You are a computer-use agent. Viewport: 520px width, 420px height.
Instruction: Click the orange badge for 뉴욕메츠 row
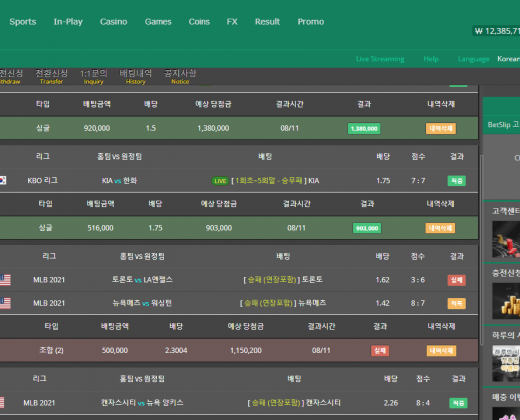pos(456,304)
